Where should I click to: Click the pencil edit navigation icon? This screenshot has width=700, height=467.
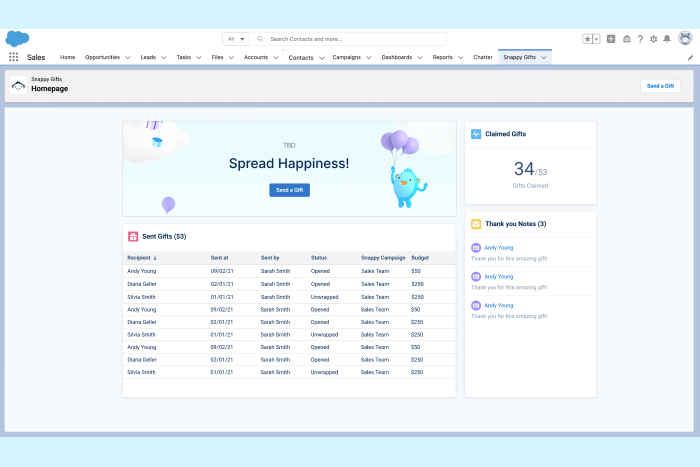pyautogui.click(x=690, y=58)
